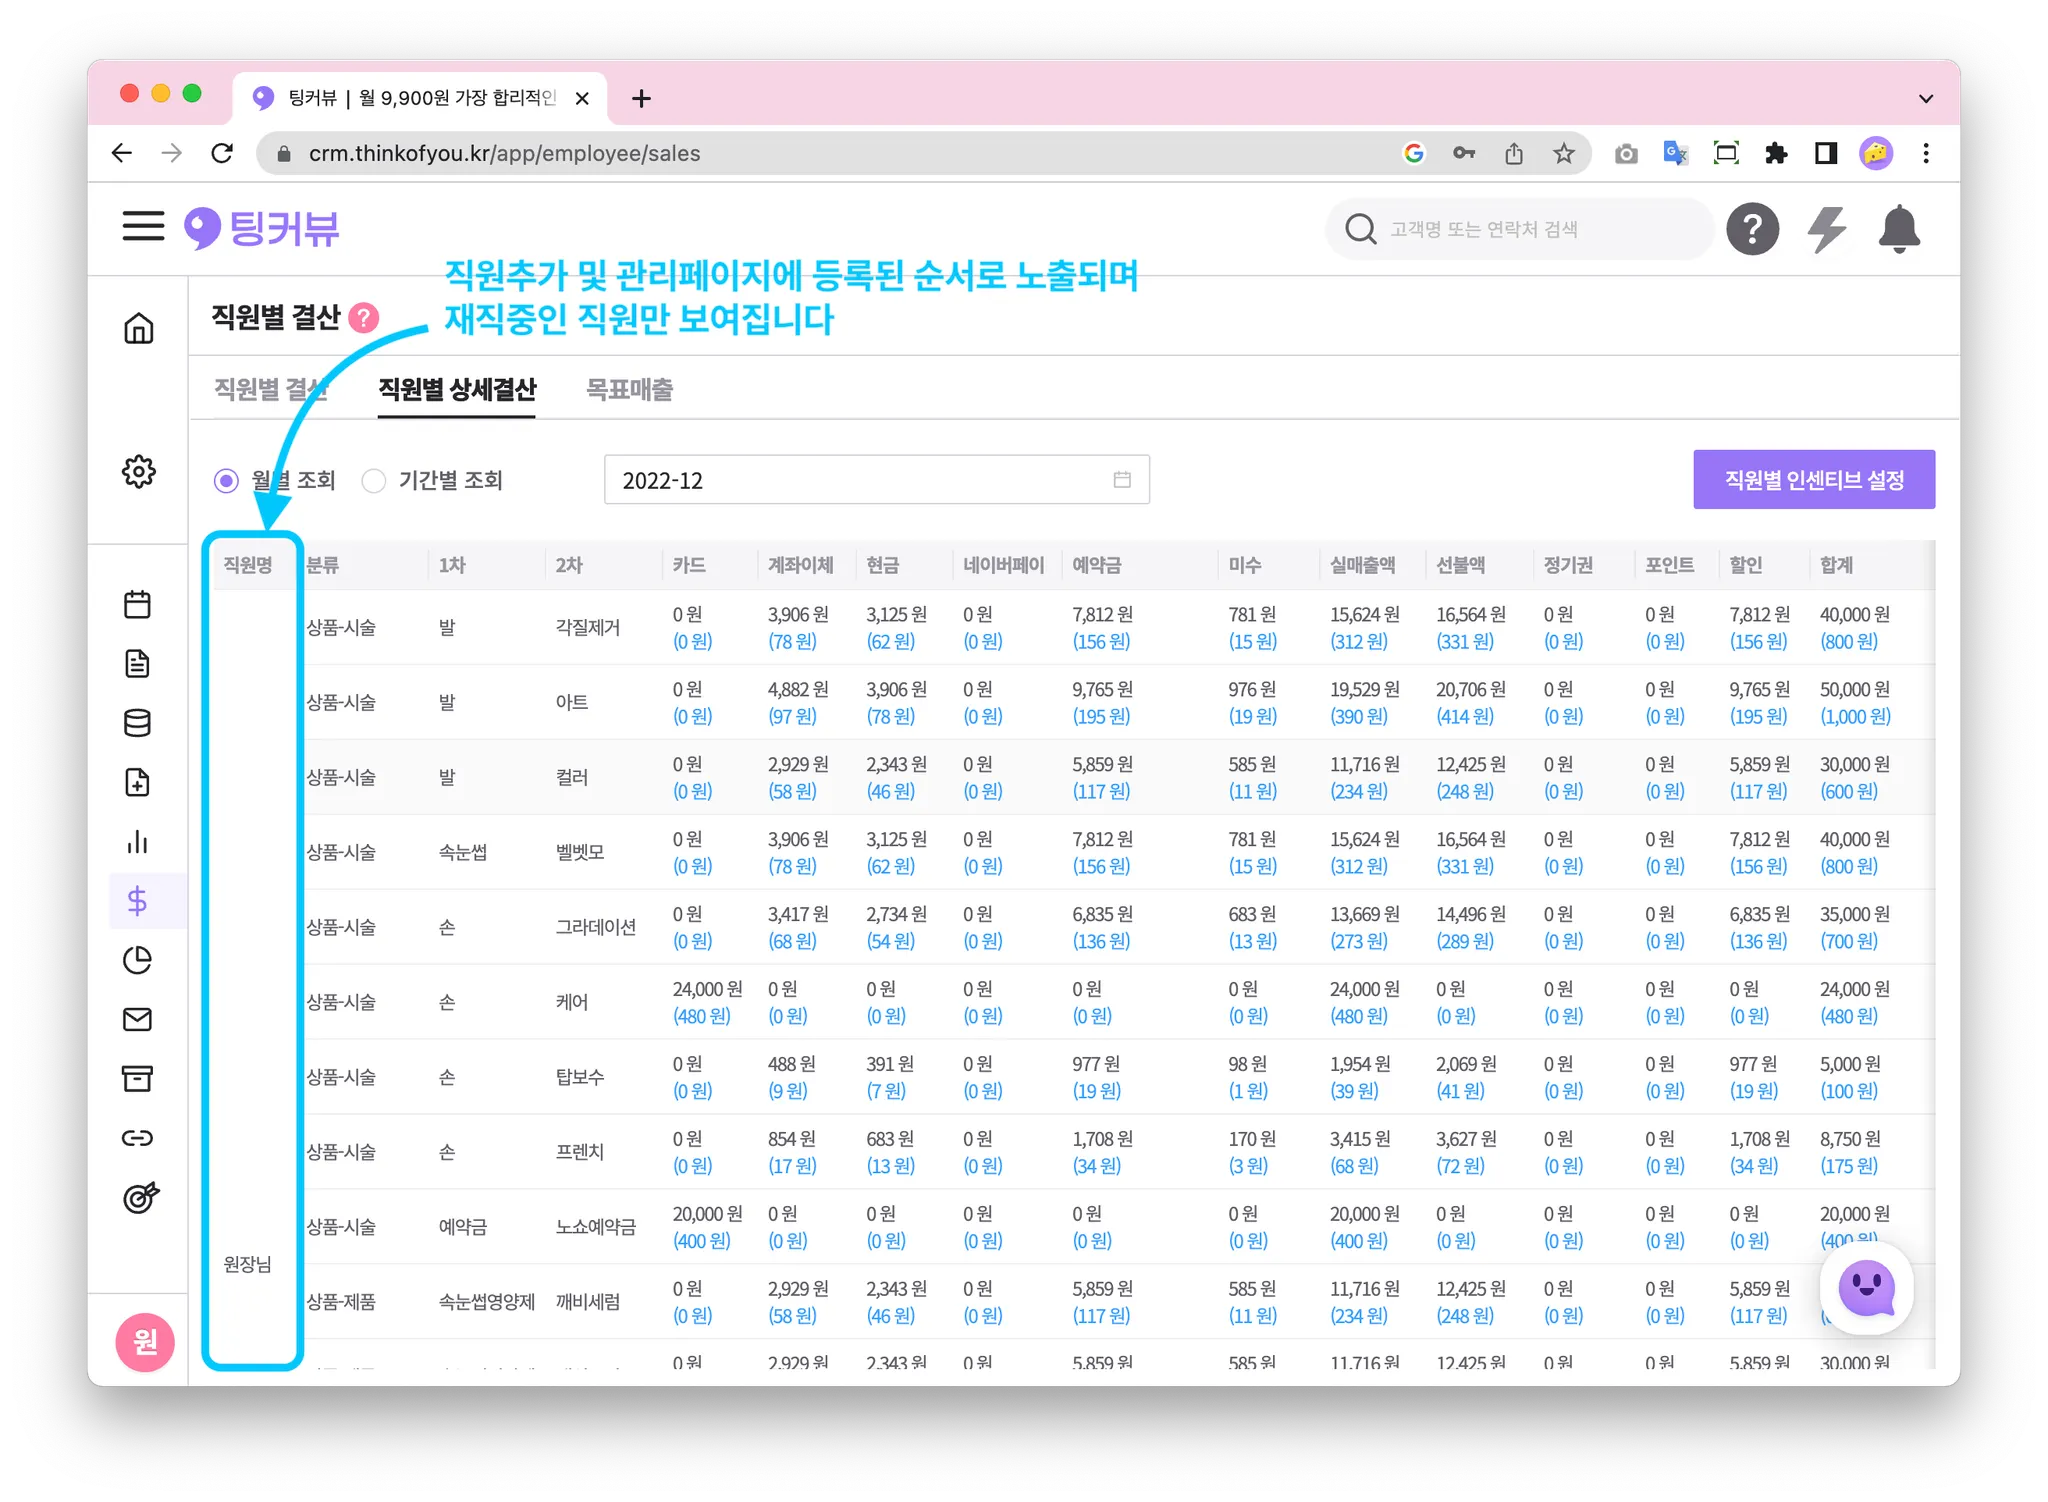Select the dollar sign sales icon

(137, 901)
